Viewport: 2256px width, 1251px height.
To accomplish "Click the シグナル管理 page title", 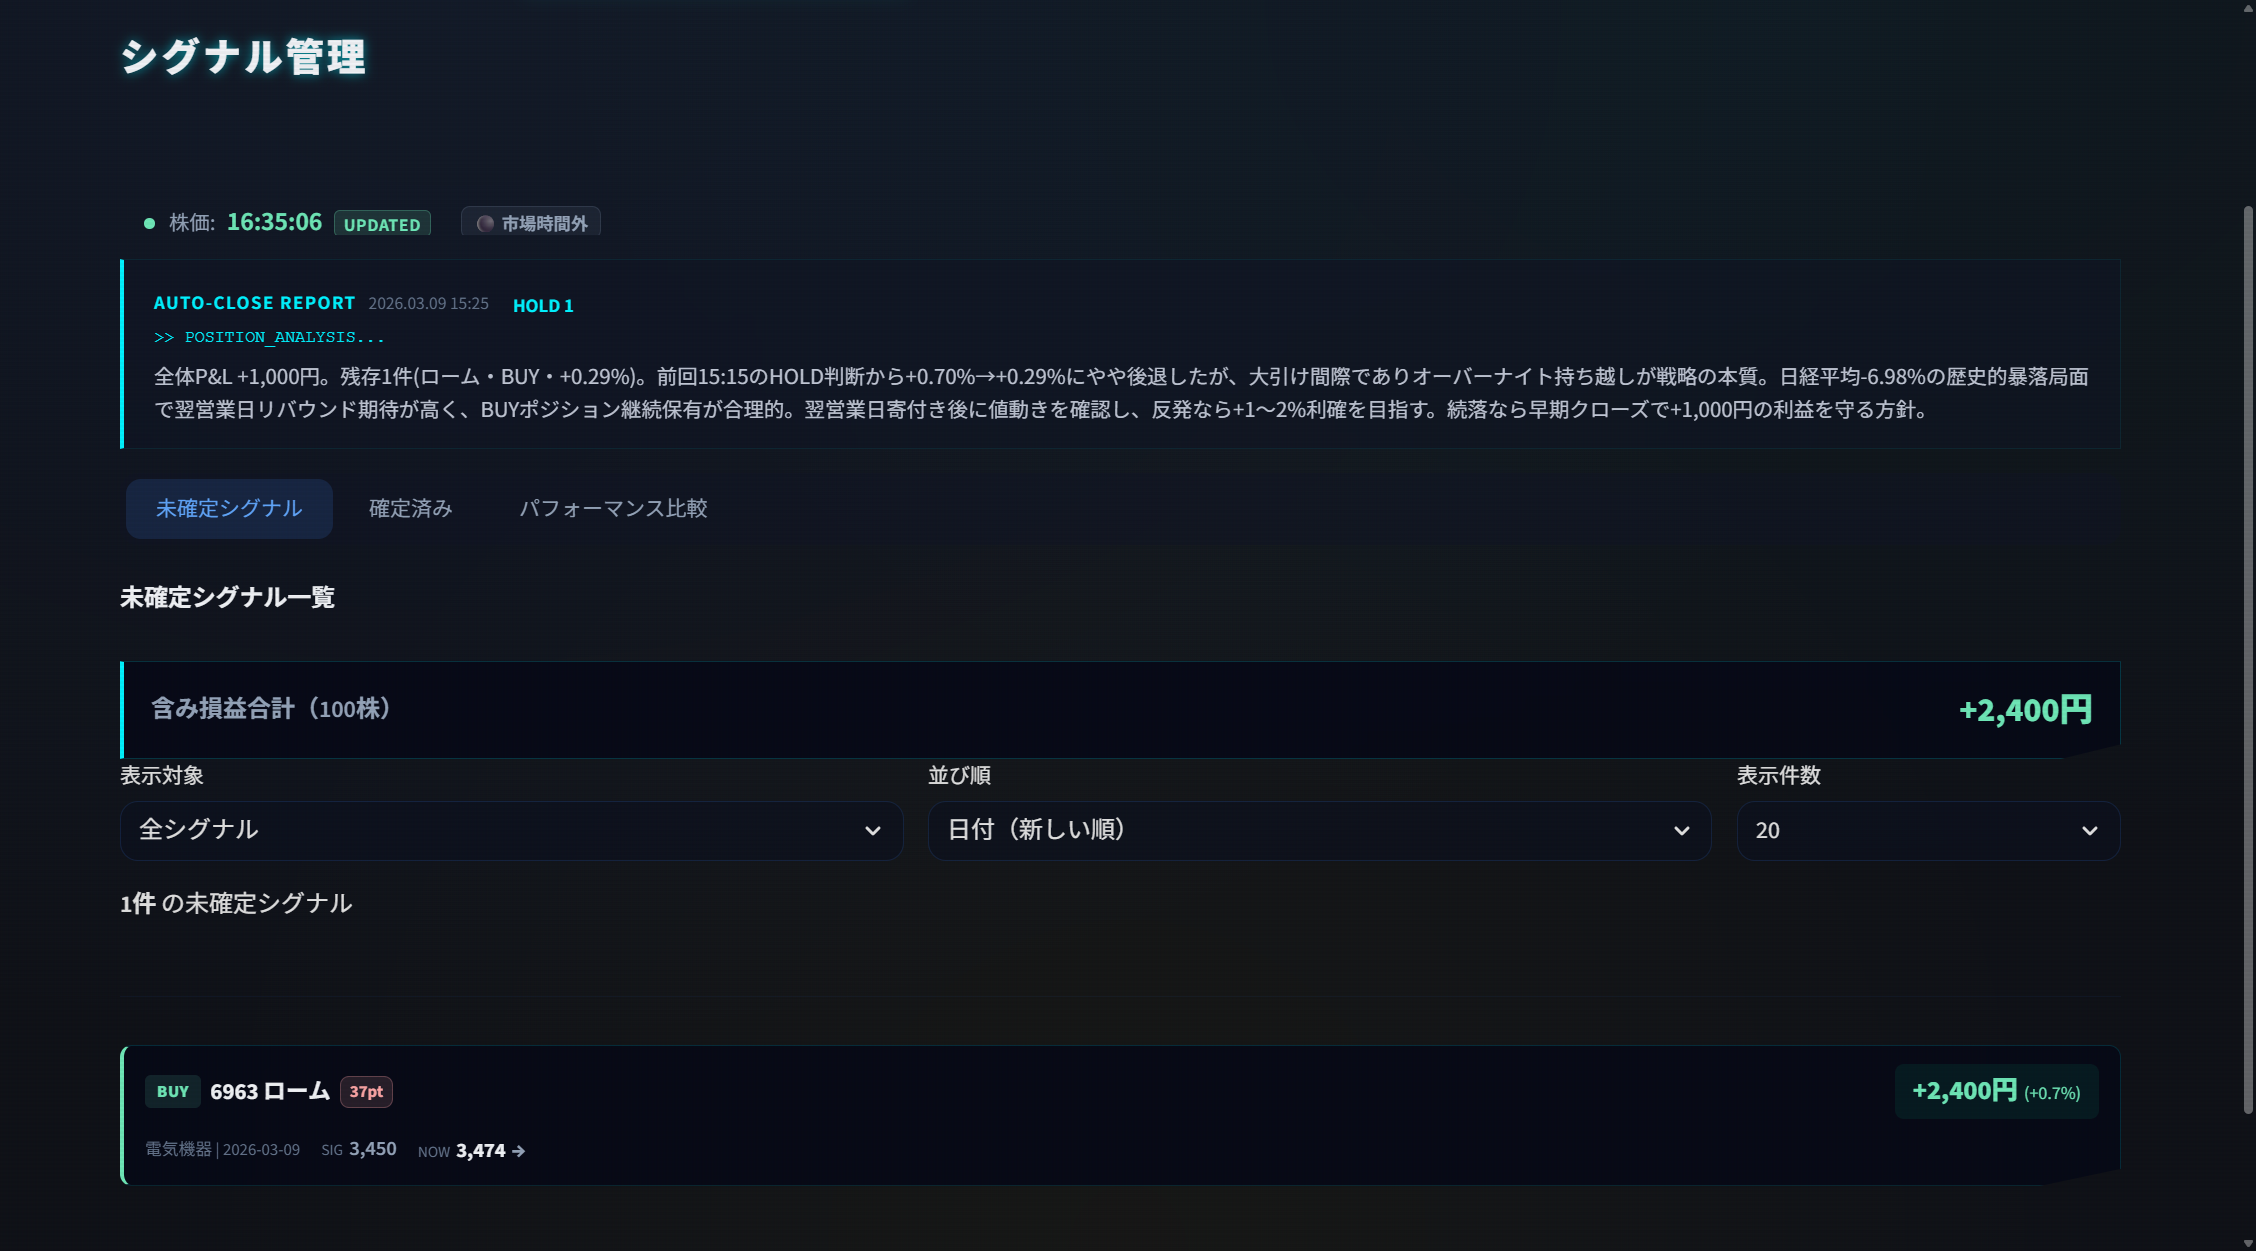I will click(x=243, y=59).
